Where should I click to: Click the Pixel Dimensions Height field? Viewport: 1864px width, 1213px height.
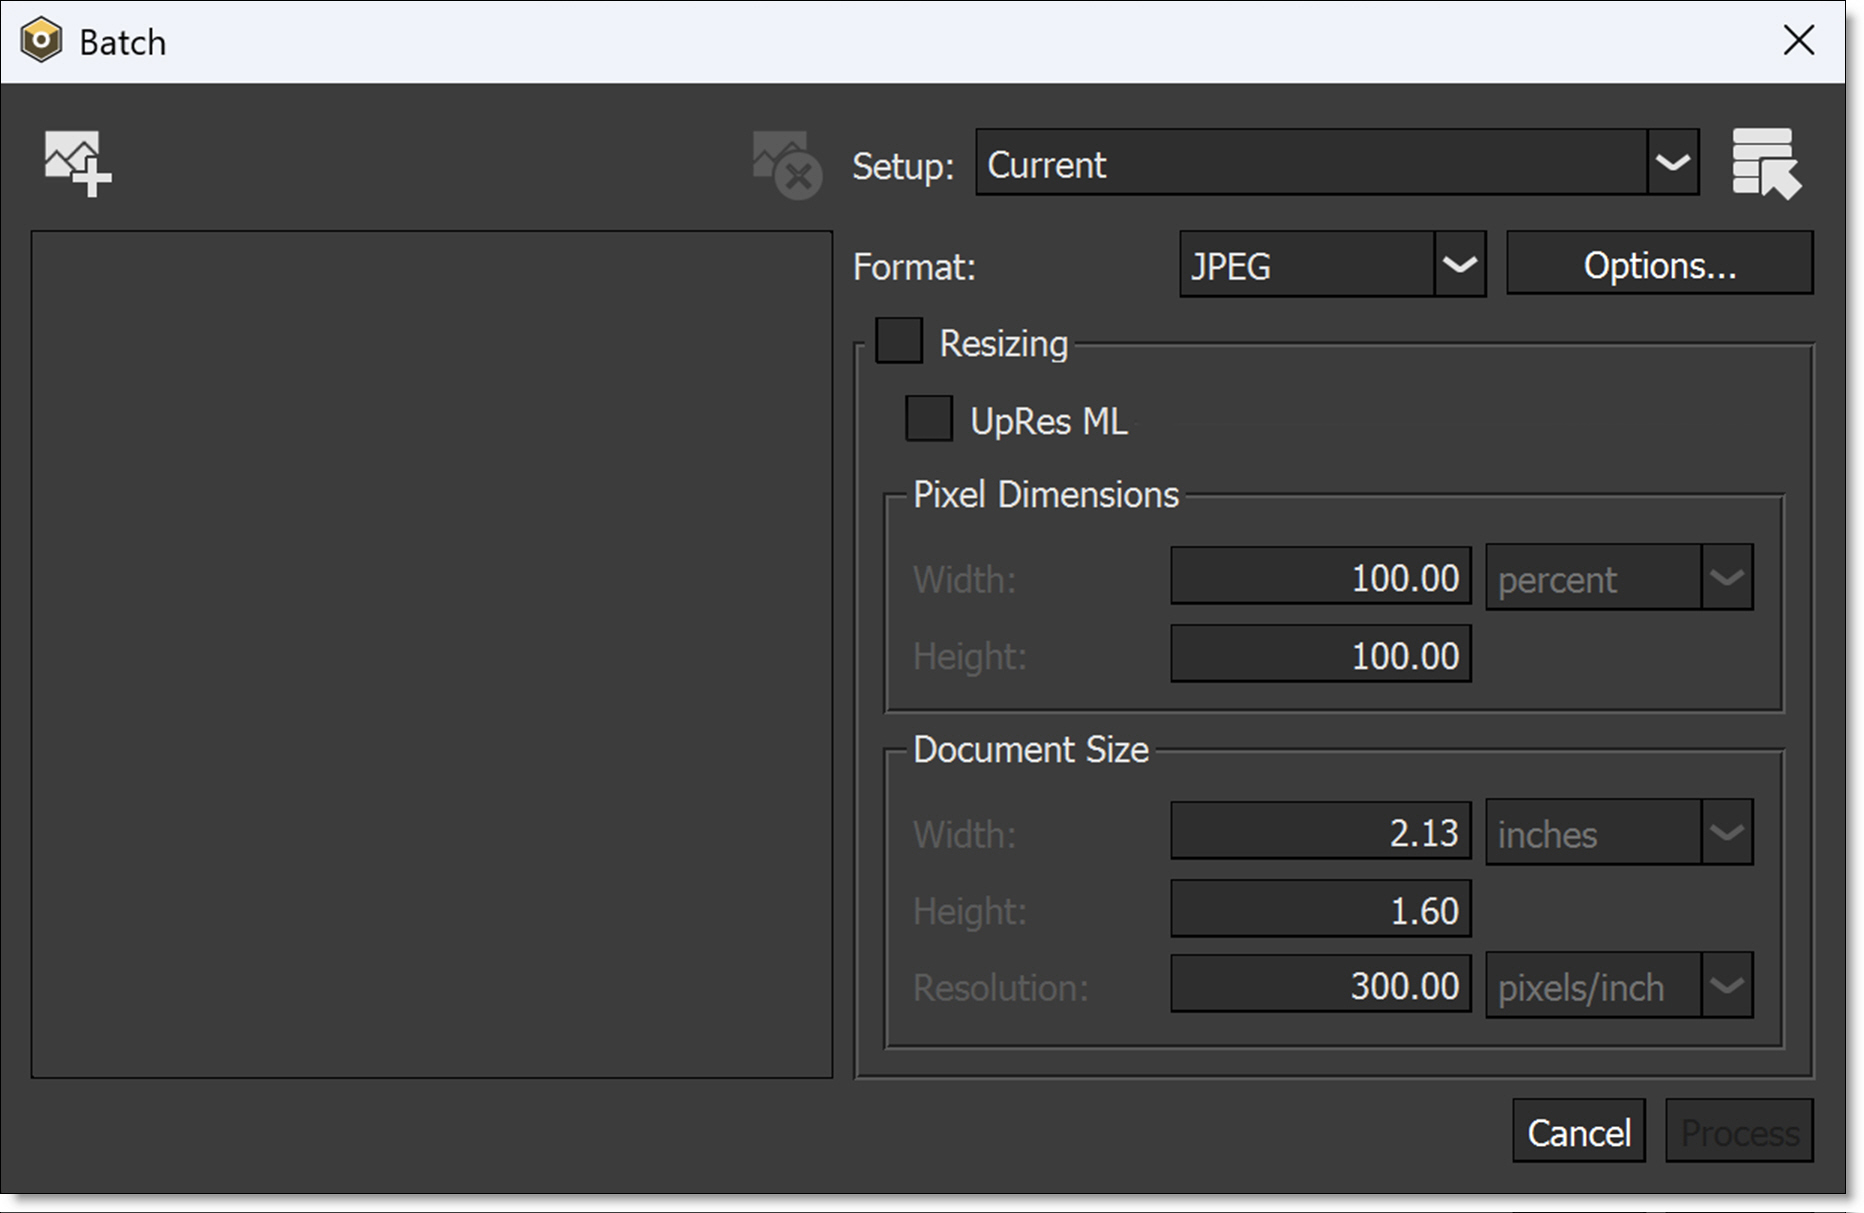pos(1320,655)
